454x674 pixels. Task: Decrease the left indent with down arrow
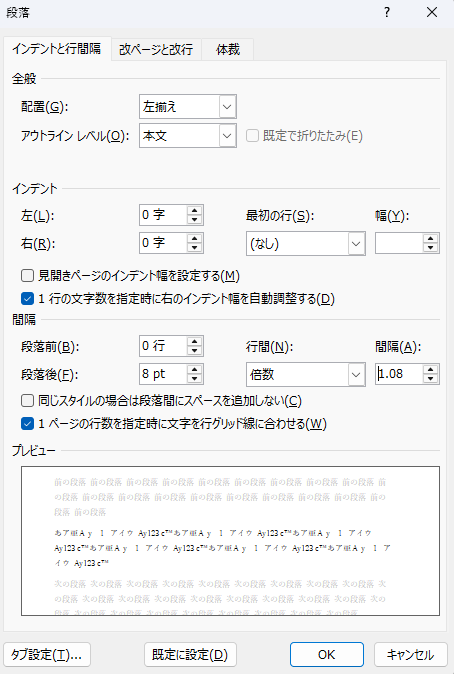[x=194, y=220]
